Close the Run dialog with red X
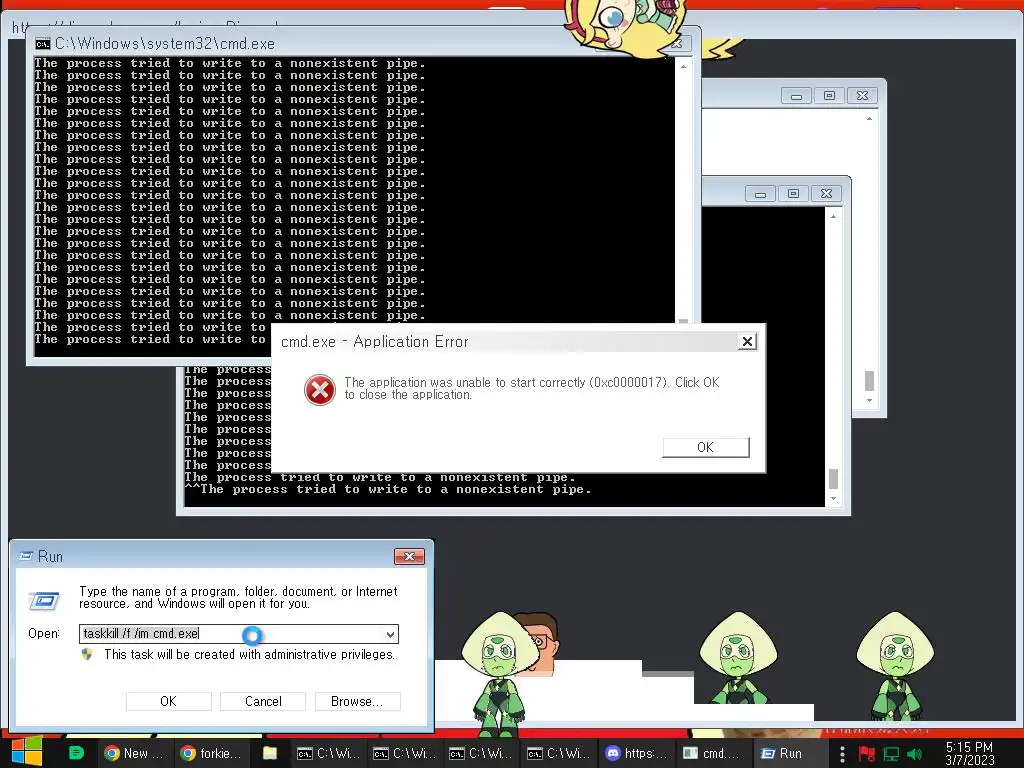Image resolution: width=1024 pixels, height=768 pixels. tap(409, 556)
